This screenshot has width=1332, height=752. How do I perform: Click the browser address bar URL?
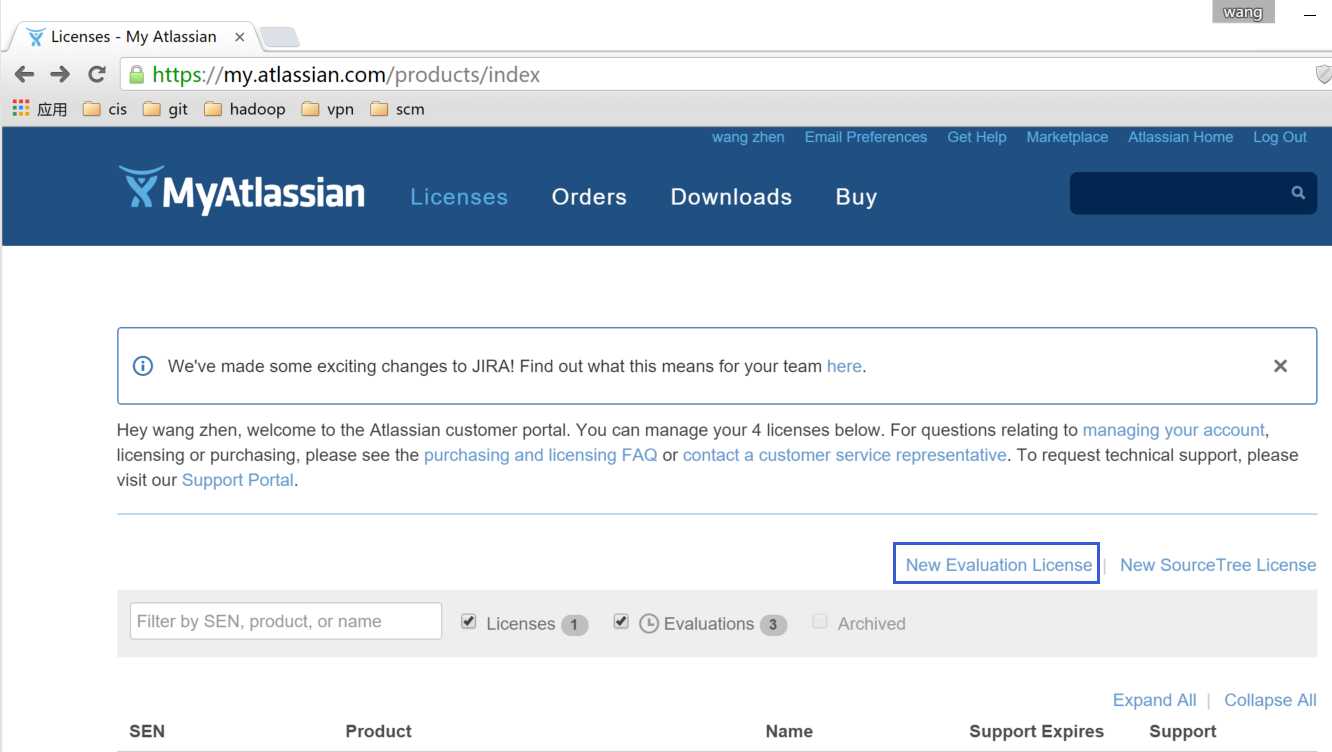[x=346, y=74]
